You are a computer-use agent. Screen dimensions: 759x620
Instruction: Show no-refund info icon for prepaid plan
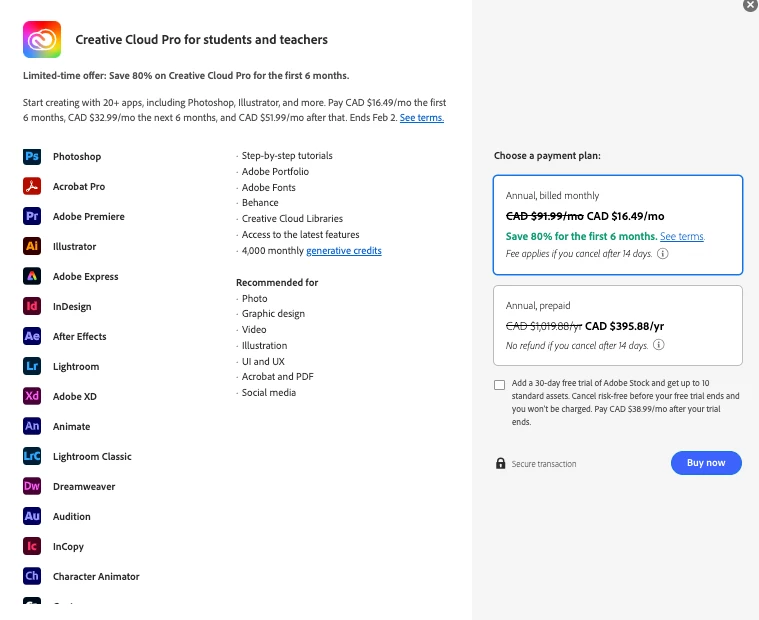[x=659, y=345]
